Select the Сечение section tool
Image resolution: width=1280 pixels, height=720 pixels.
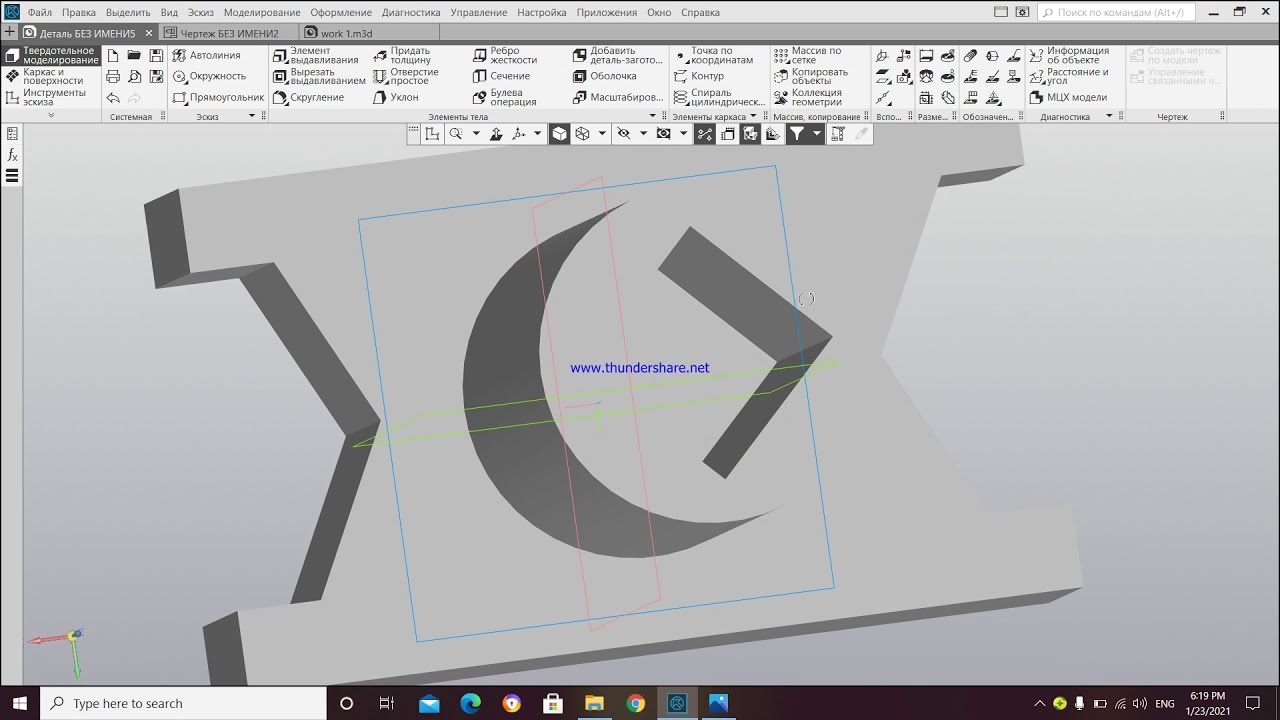(x=502, y=77)
